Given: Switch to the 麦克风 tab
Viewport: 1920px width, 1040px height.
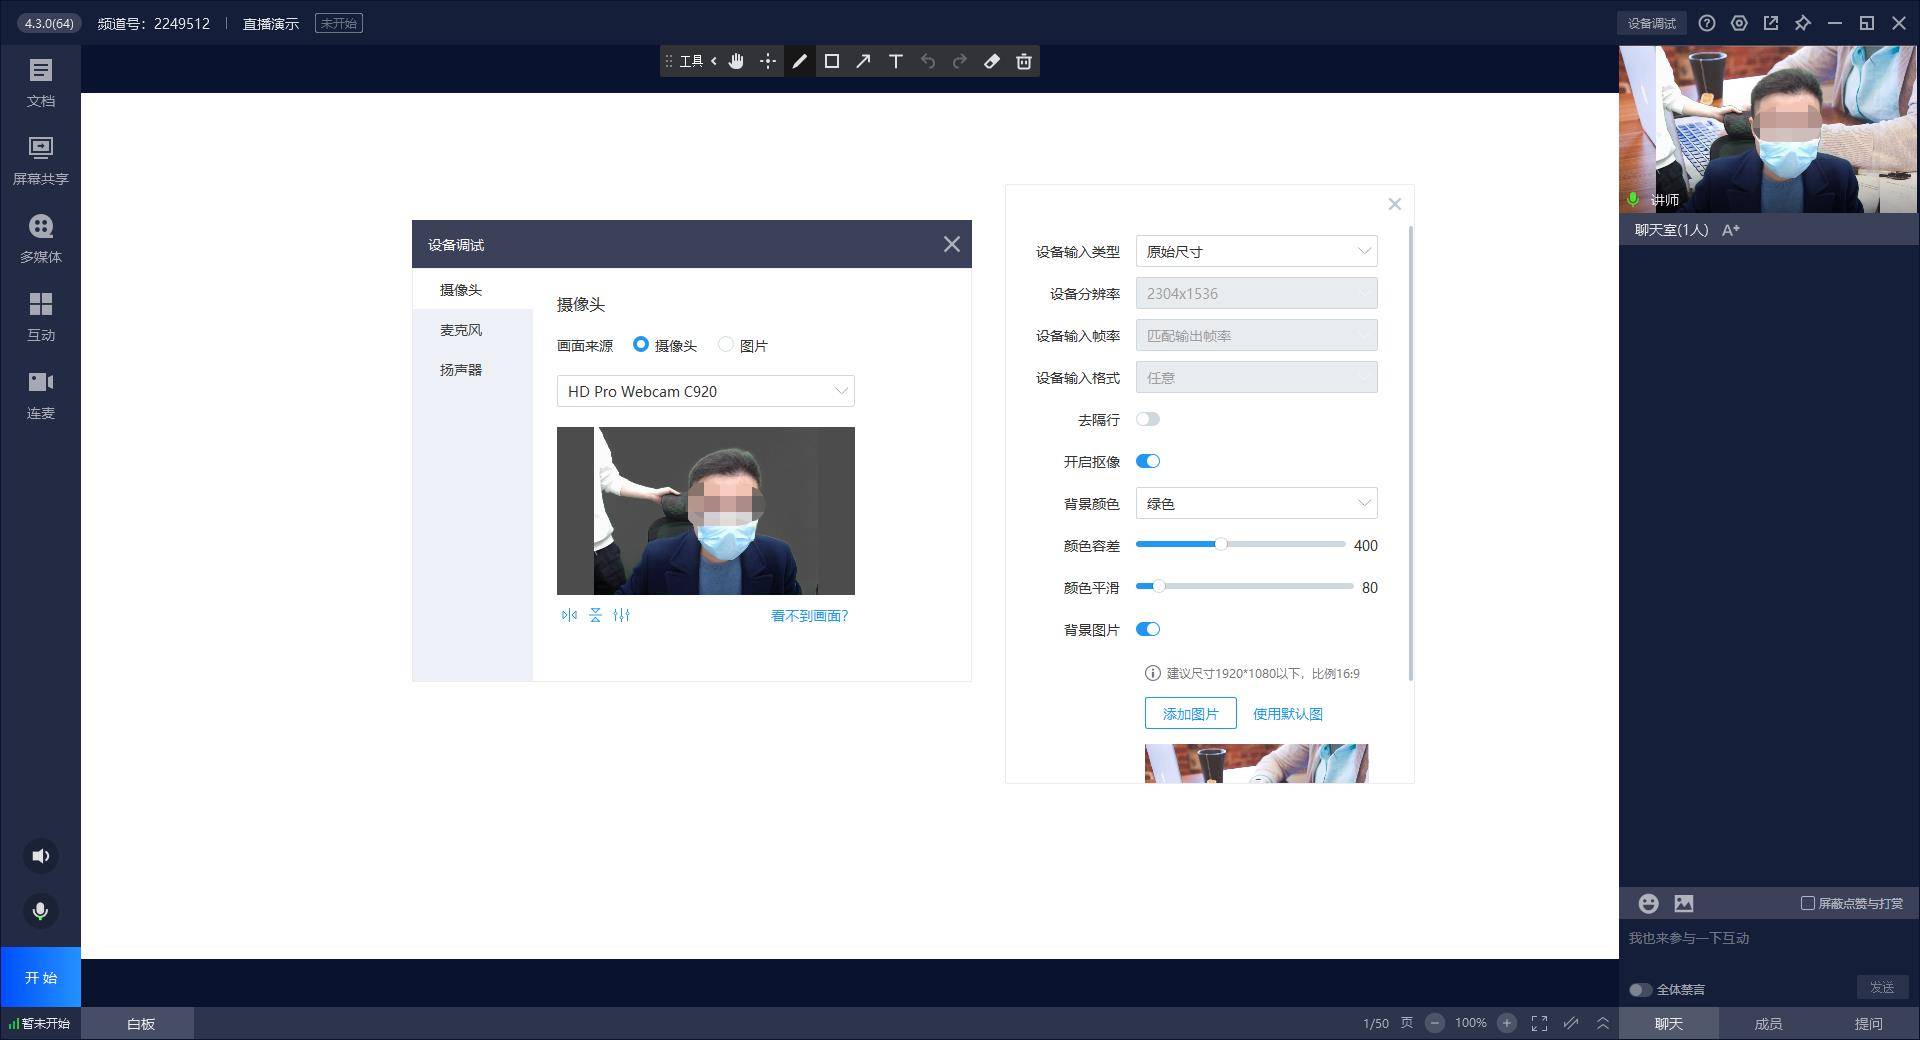Looking at the screenshot, I should click(461, 330).
